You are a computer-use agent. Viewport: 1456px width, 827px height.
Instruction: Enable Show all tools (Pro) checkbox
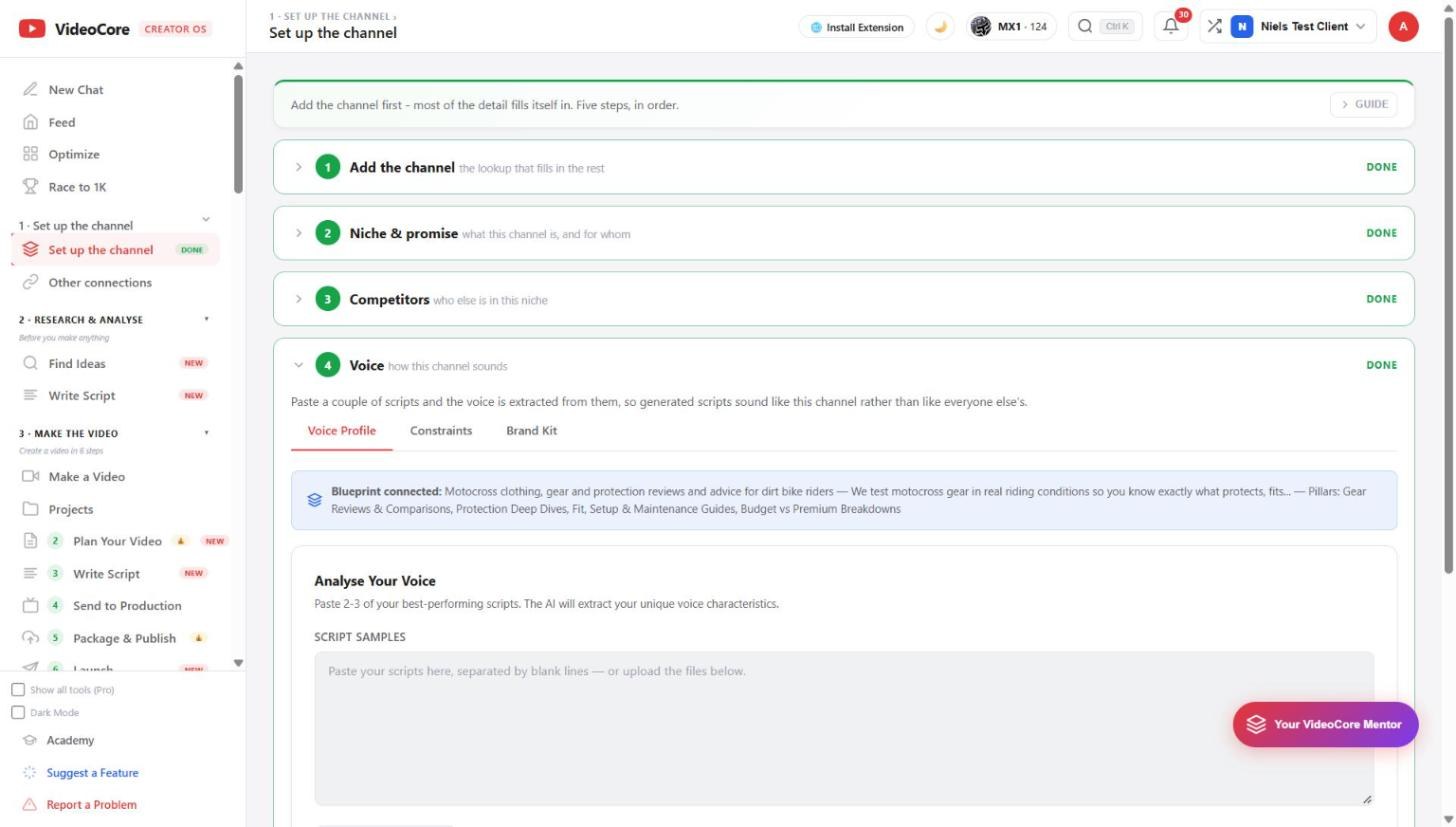point(18,690)
